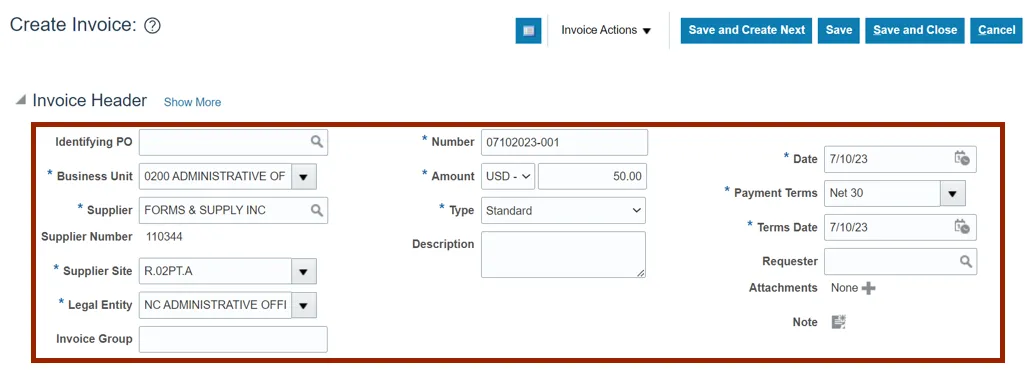The height and width of the screenshot is (381, 1029).
Task: Open the Invoice Actions menu
Action: click(x=606, y=30)
